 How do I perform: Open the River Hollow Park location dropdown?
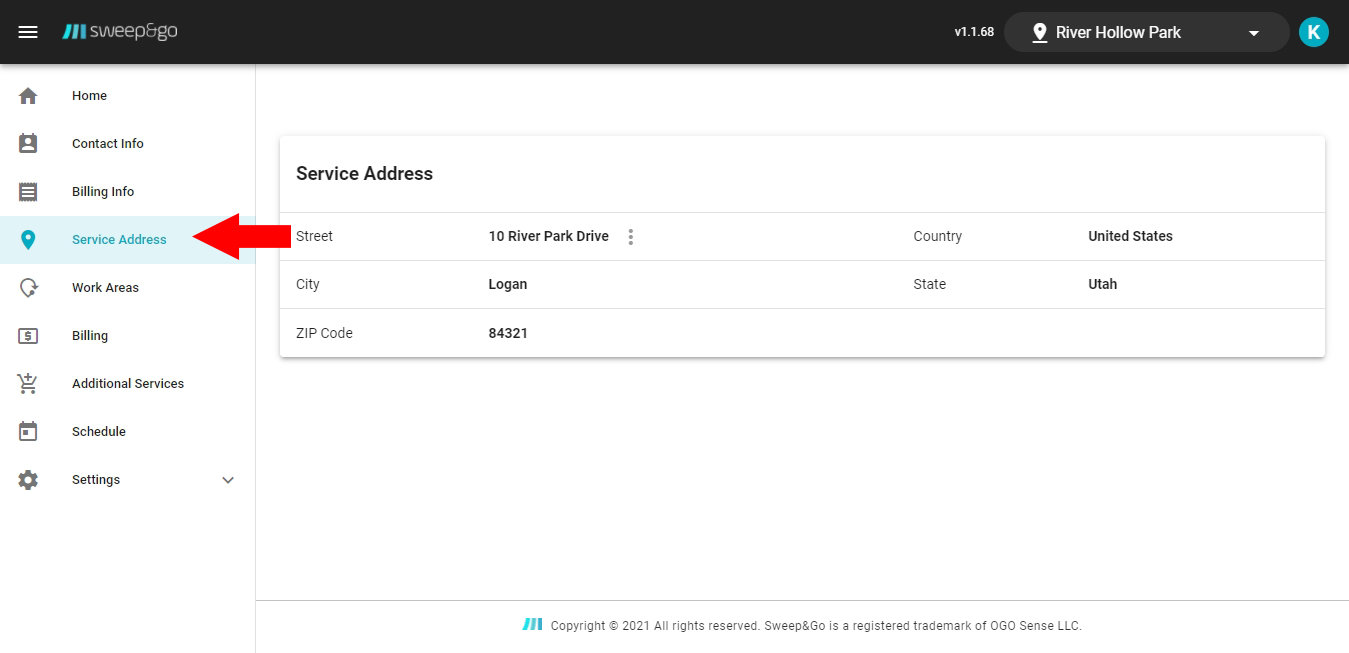[1253, 31]
